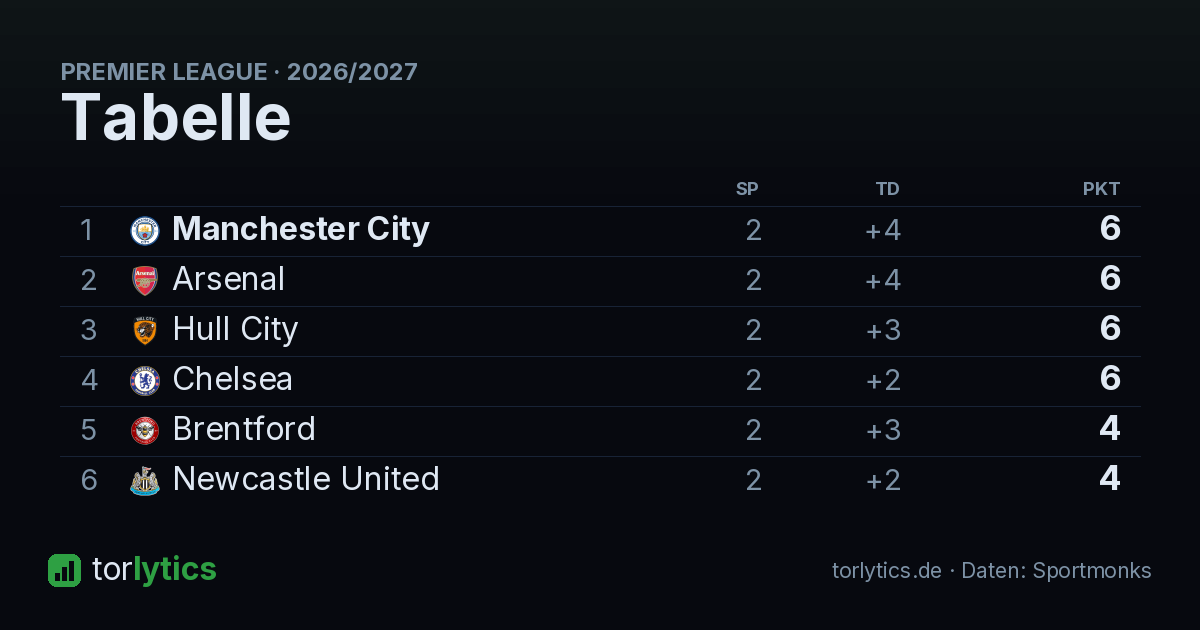Click the torlytics green chart logo icon

(x=64, y=570)
